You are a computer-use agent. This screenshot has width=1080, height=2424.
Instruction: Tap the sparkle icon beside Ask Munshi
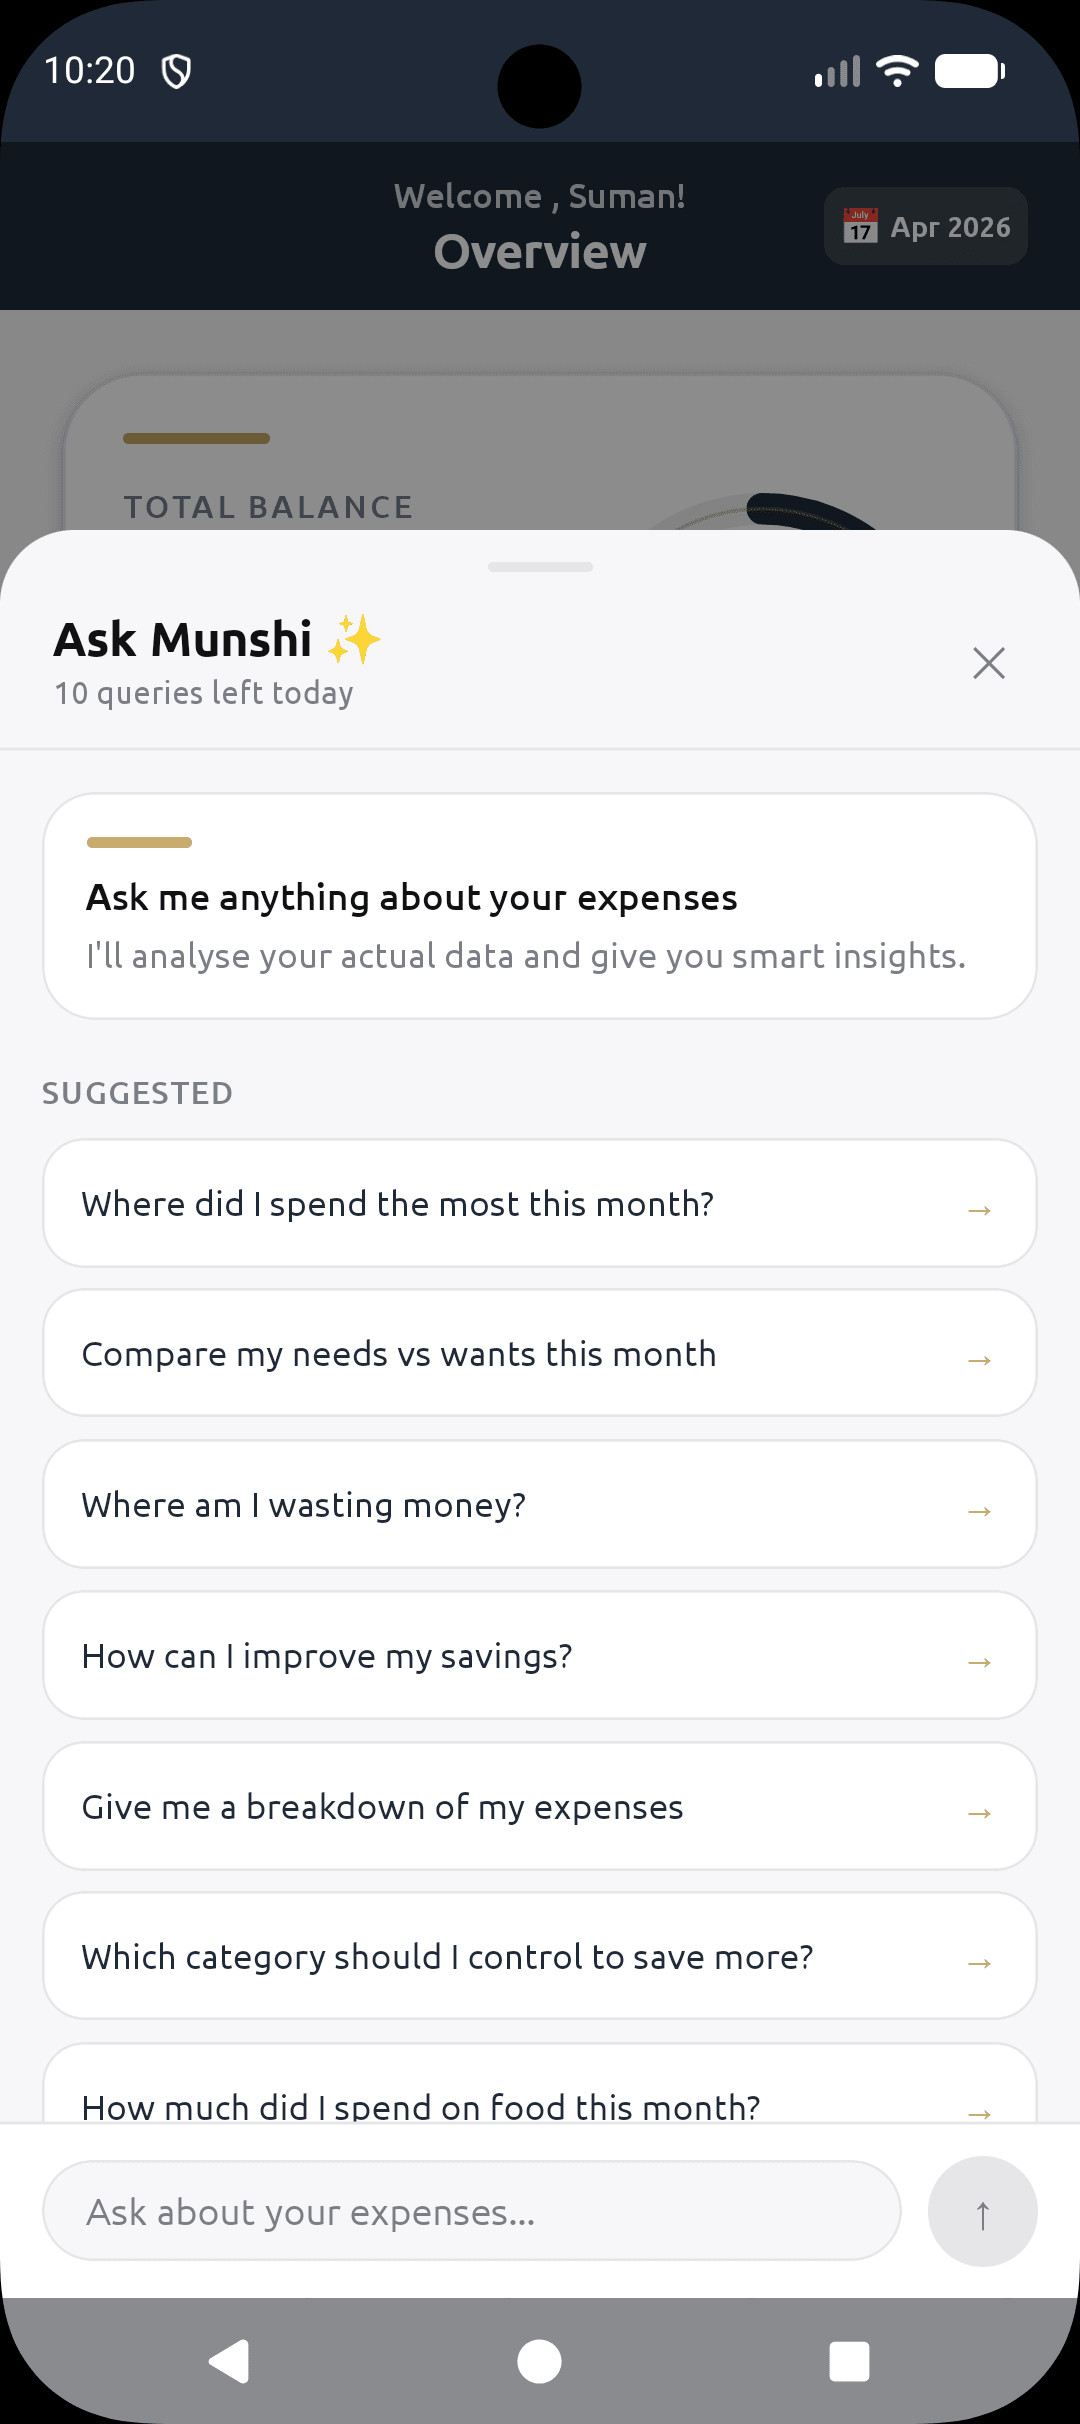click(354, 639)
